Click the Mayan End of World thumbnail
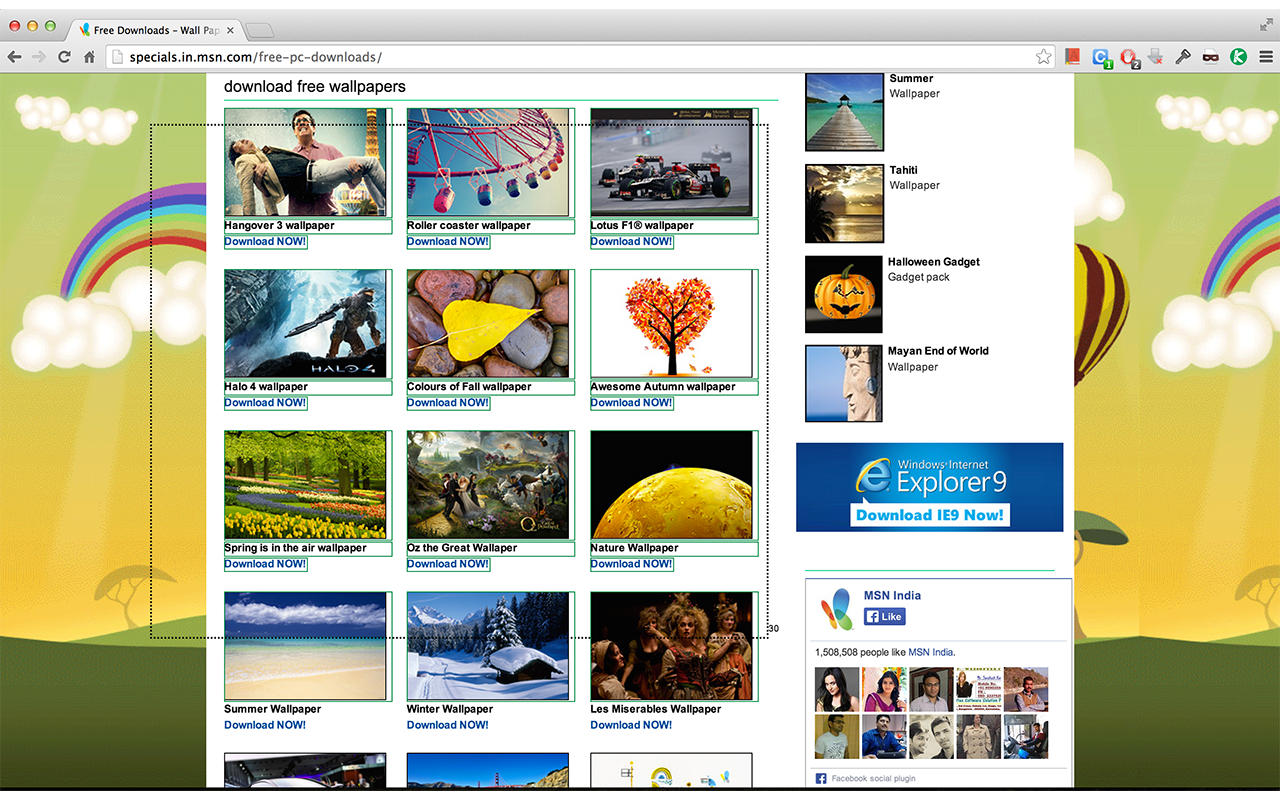 coord(844,384)
